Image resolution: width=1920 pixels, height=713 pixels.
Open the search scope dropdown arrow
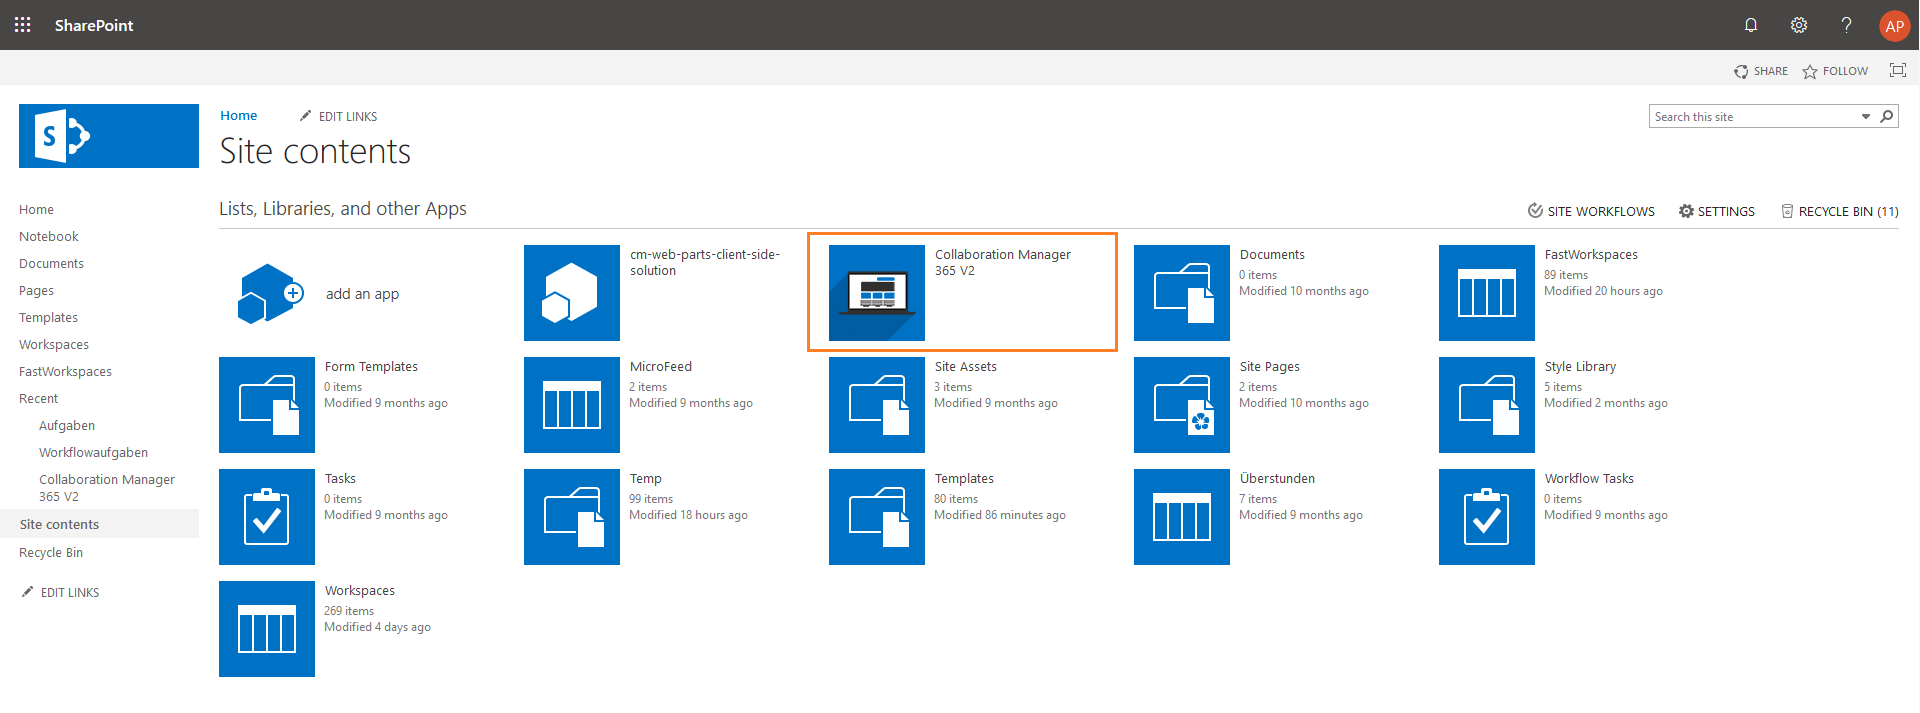tap(1866, 117)
